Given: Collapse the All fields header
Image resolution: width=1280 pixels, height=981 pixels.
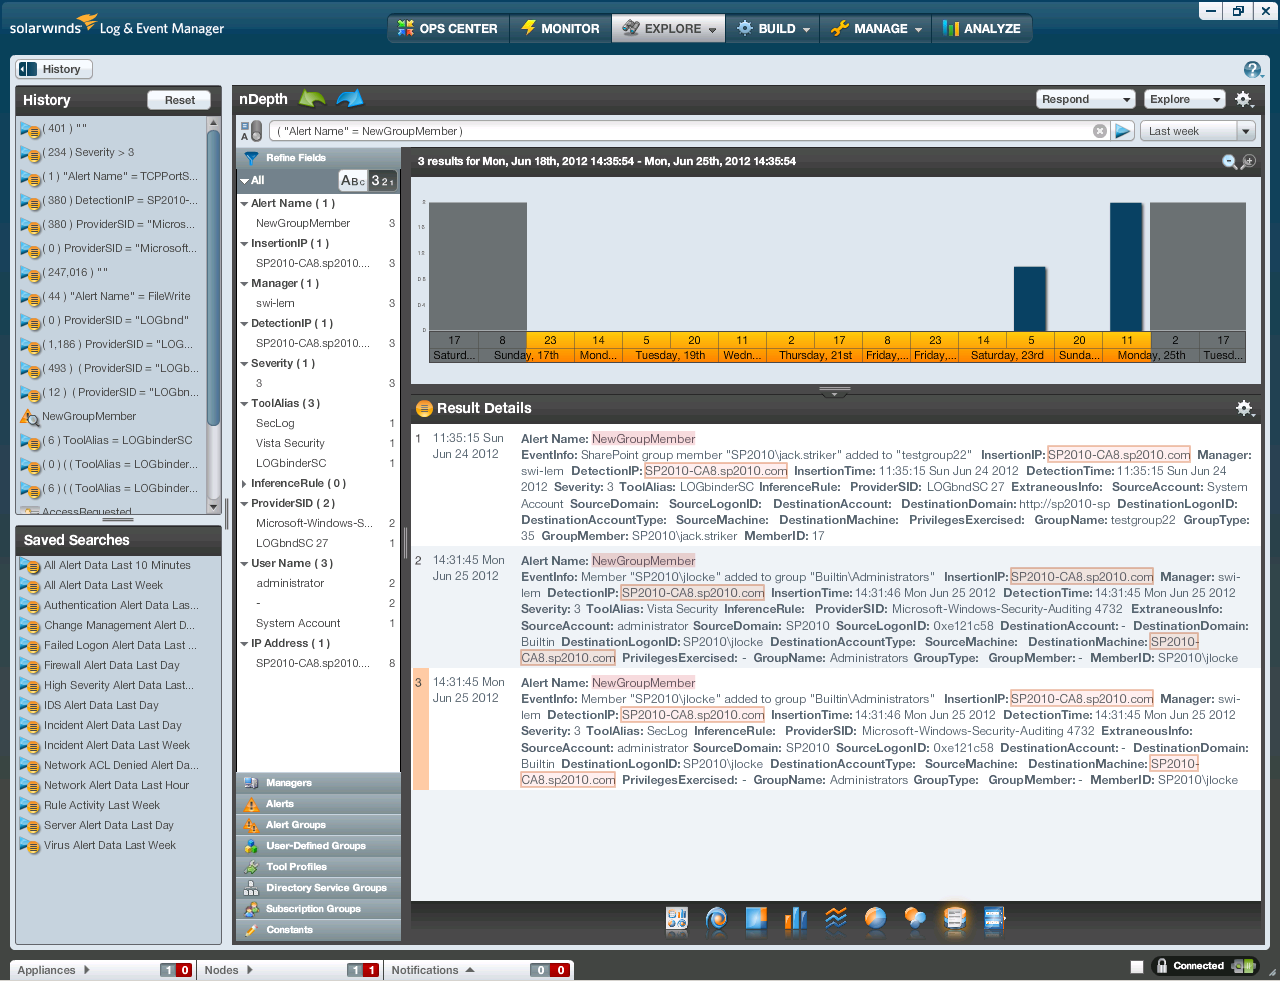Looking at the screenshot, I should 244,181.
